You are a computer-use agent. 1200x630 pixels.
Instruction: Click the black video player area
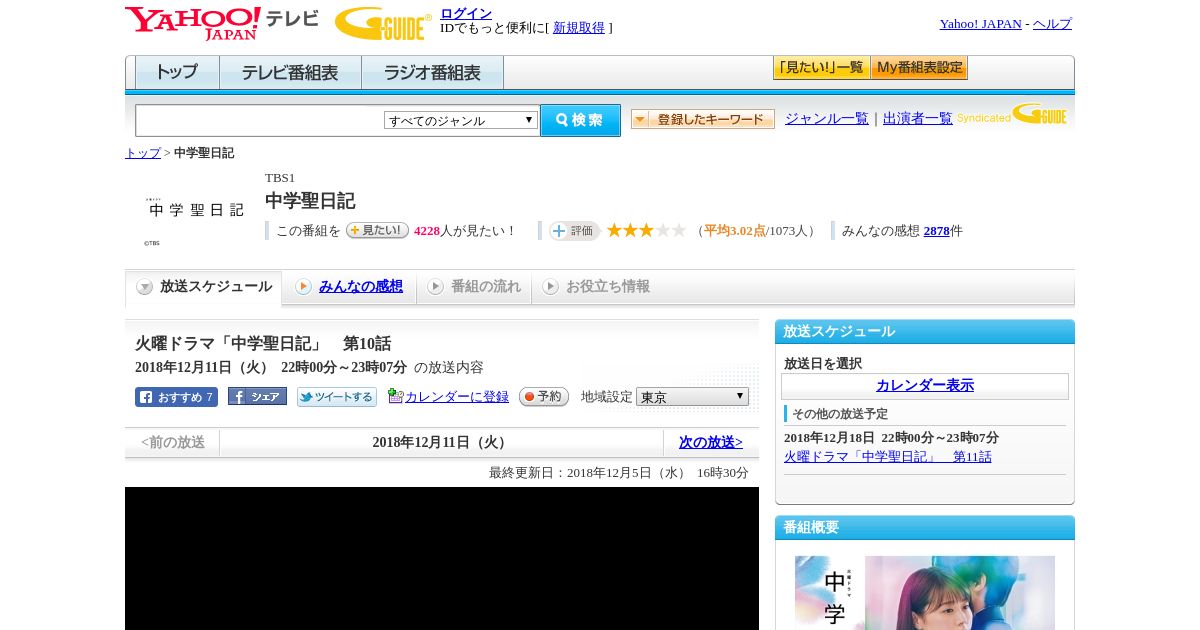click(442, 558)
